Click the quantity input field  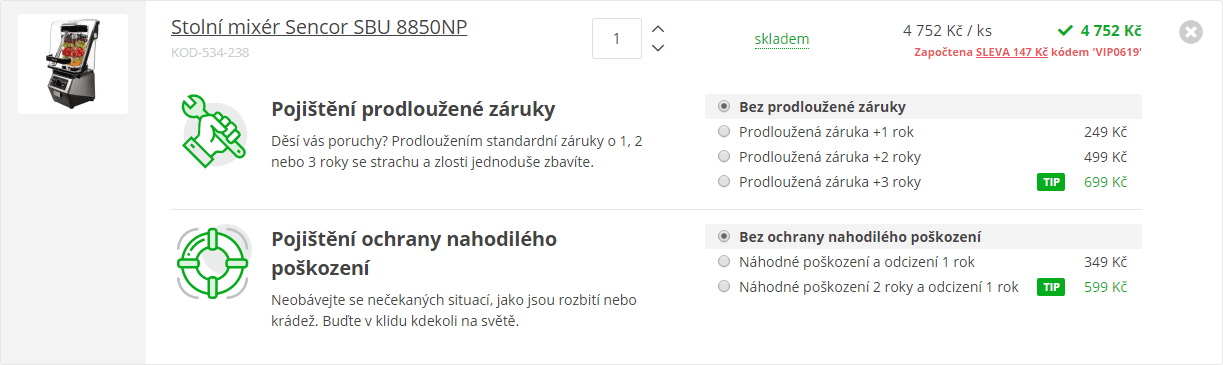[617, 39]
